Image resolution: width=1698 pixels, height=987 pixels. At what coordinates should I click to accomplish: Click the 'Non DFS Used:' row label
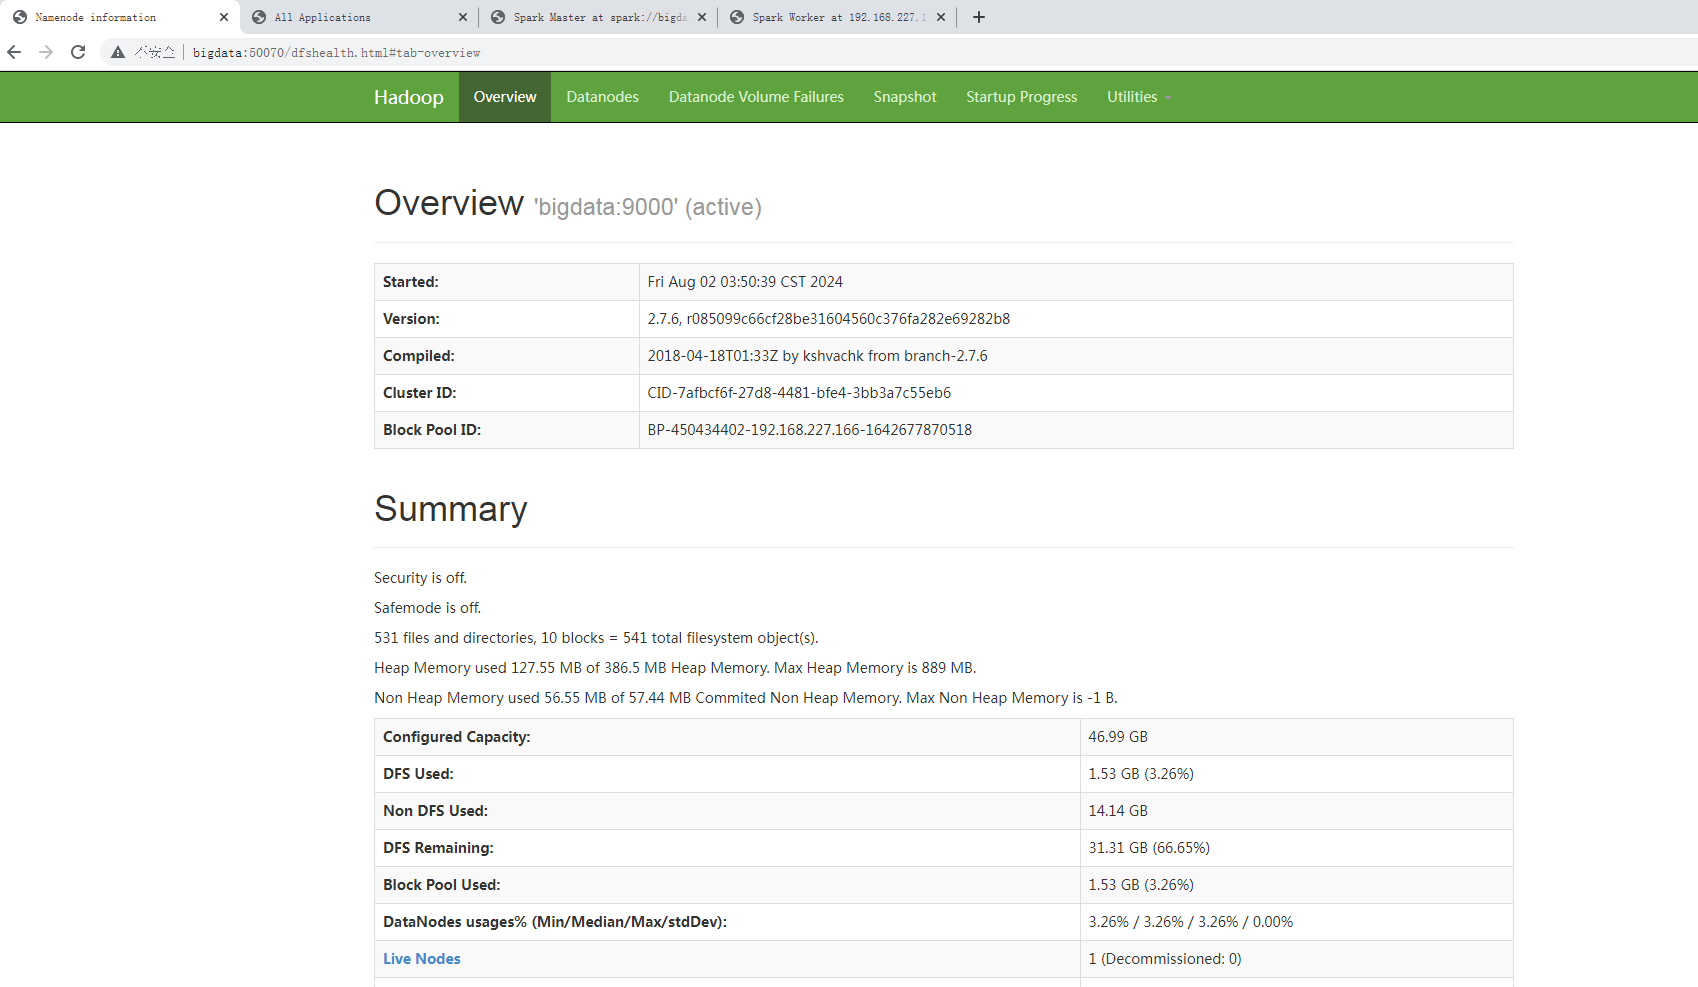(x=436, y=811)
